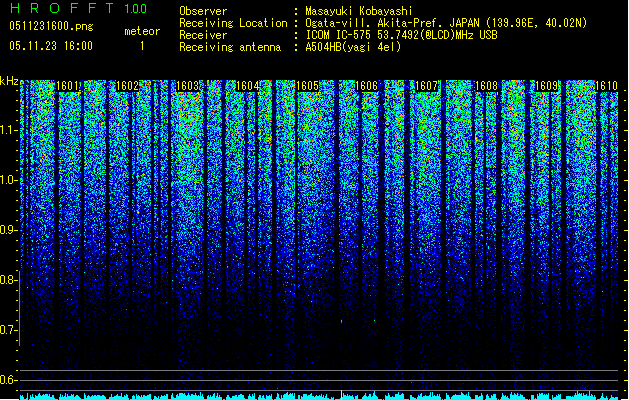Click the 1608 time marker
The image size is (629, 400).
click(x=486, y=86)
